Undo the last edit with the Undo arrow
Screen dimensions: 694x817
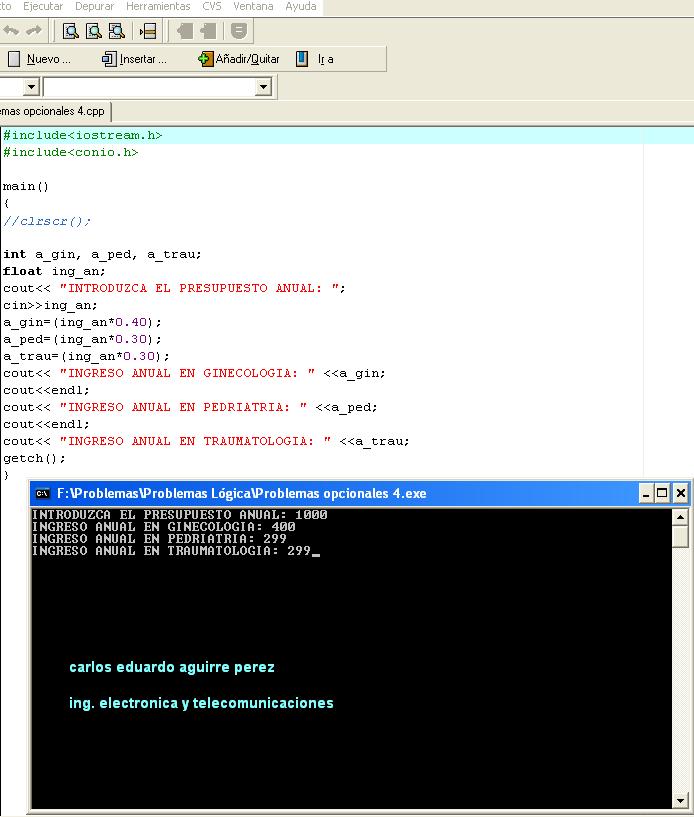[10, 31]
